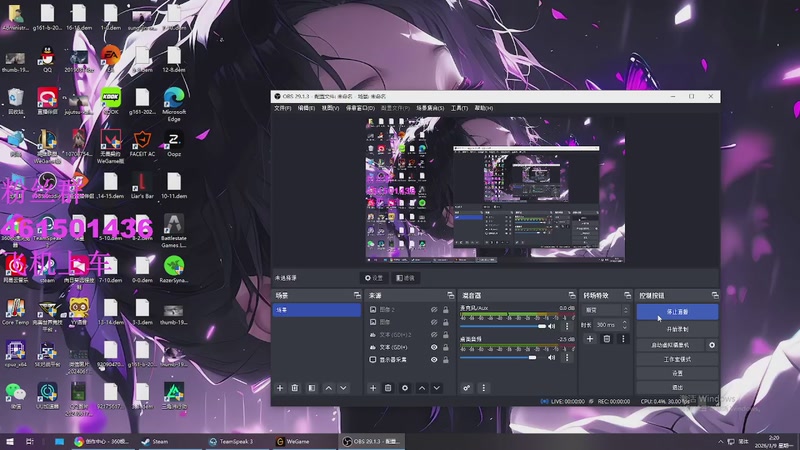The height and width of the screenshot is (450, 800).
Task: Open source 设置 button on toolbar
Action: click(x=374, y=278)
